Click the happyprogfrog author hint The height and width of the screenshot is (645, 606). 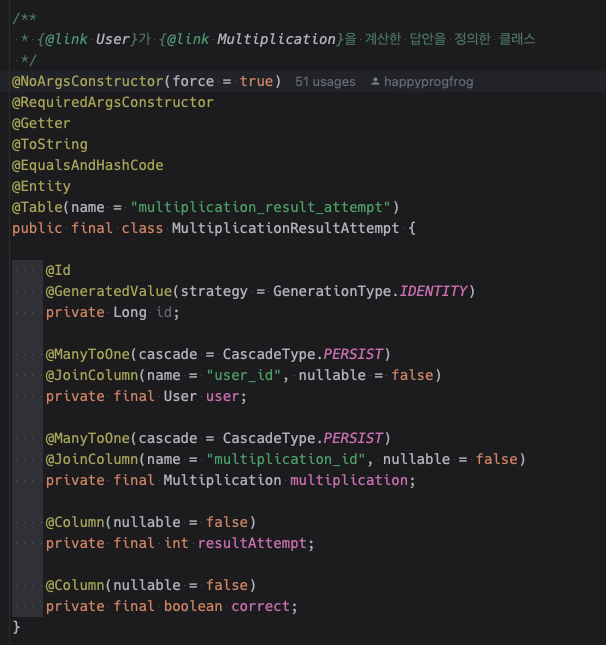(x=428, y=81)
